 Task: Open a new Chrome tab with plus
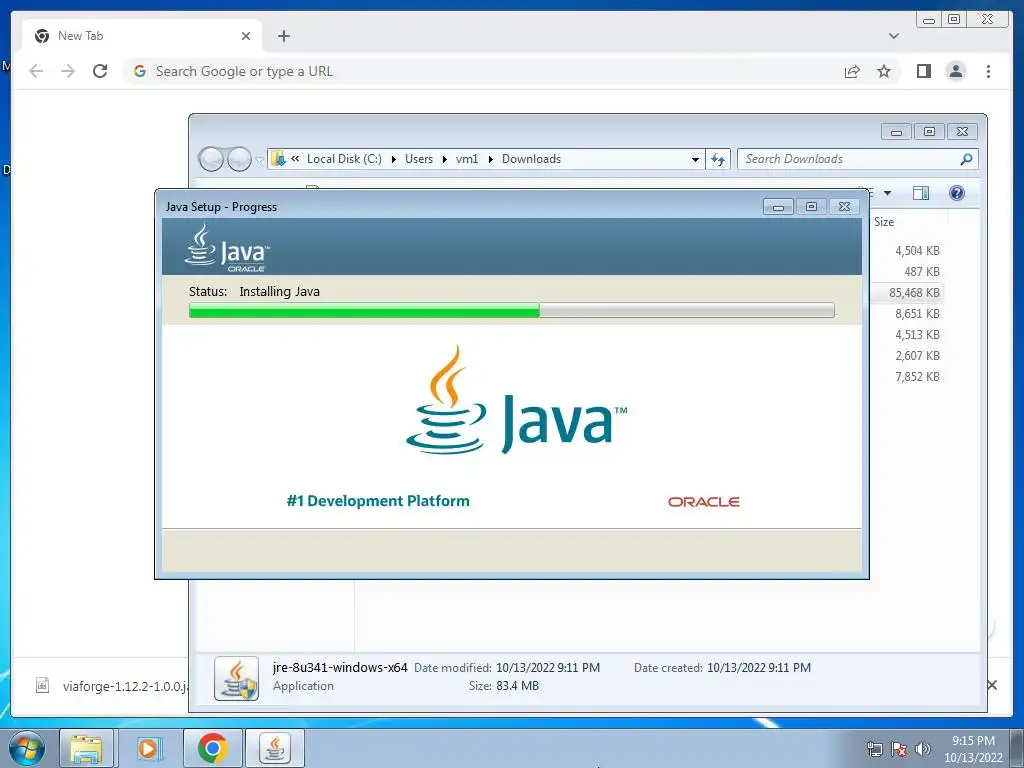point(283,36)
